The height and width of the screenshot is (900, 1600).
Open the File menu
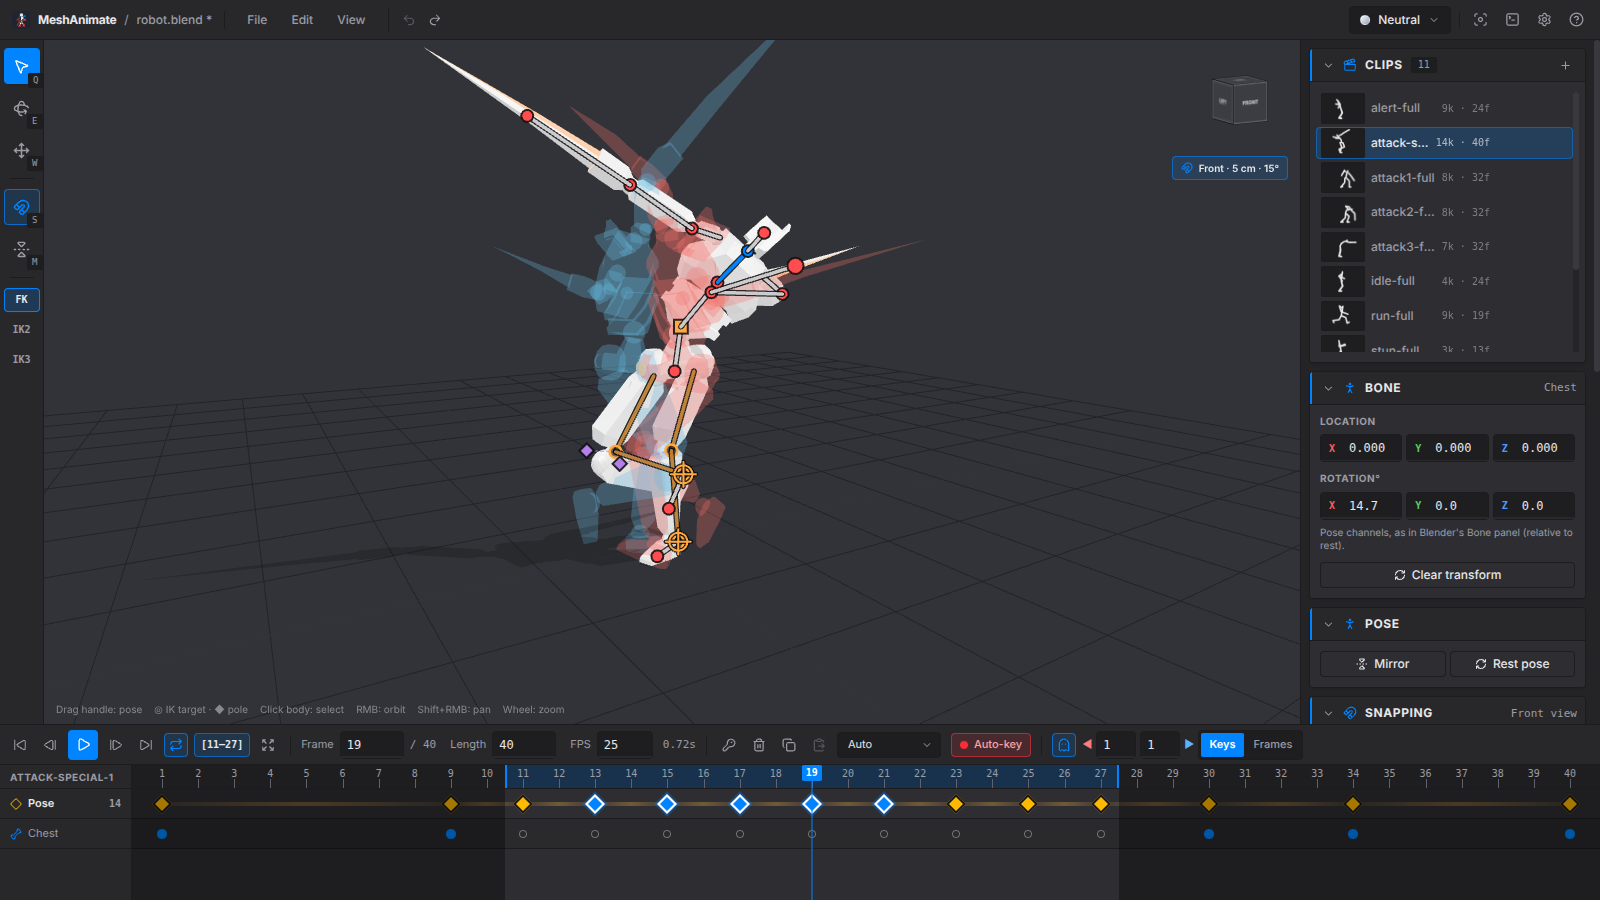(257, 20)
